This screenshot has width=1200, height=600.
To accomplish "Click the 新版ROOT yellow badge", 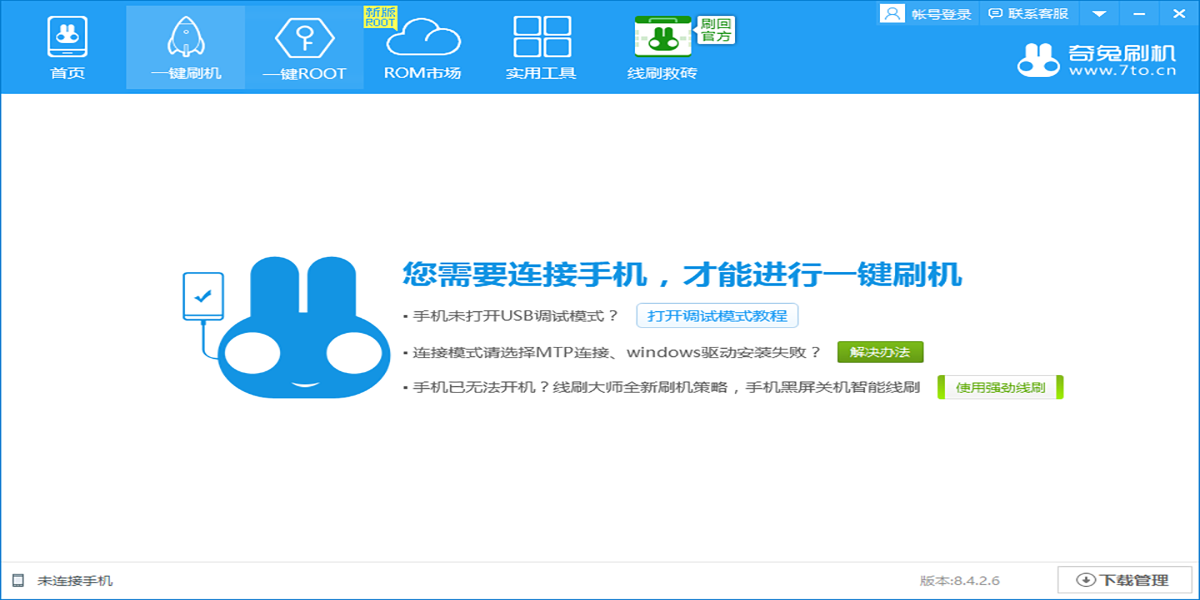I will point(379,18).
